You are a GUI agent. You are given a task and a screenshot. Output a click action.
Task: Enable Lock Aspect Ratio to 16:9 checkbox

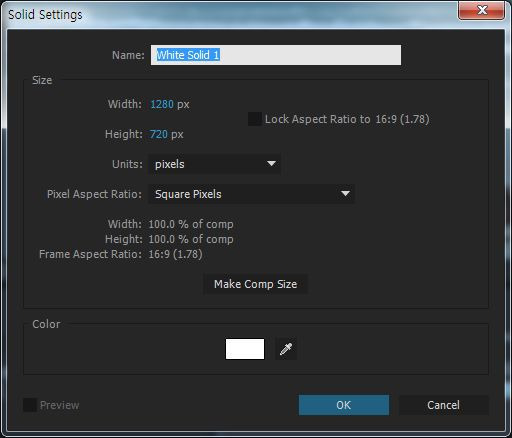coord(255,119)
